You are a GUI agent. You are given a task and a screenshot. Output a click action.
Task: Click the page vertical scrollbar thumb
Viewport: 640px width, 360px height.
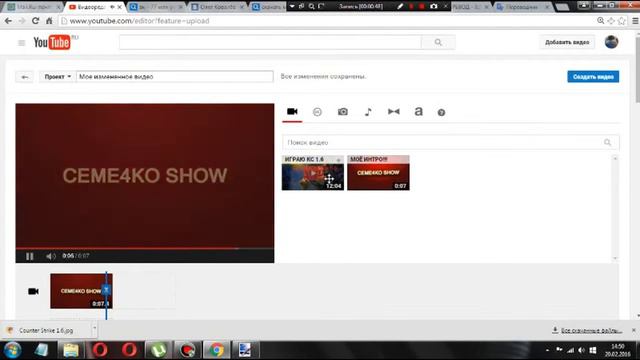pos(637,69)
